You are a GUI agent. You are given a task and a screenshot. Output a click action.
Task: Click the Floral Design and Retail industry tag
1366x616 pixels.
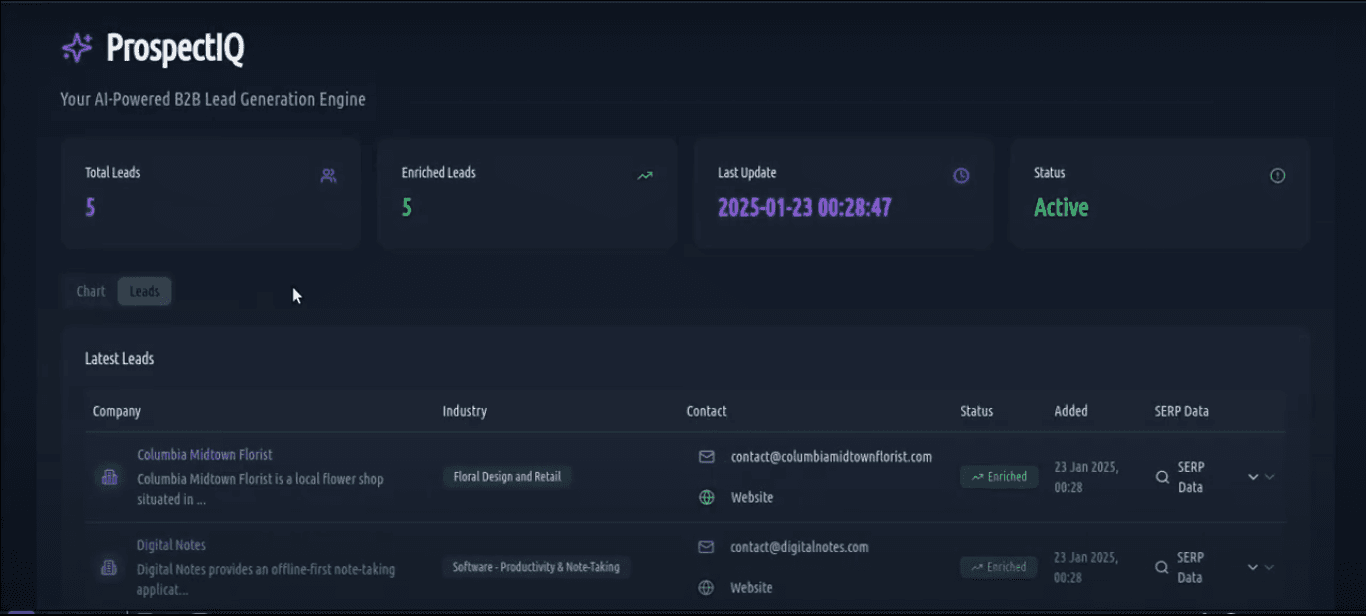click(506, 477)
